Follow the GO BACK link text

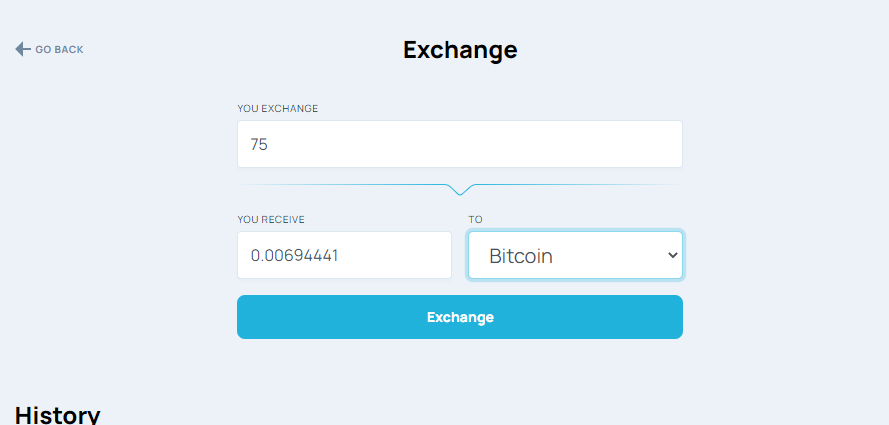(x=59, y=49)
